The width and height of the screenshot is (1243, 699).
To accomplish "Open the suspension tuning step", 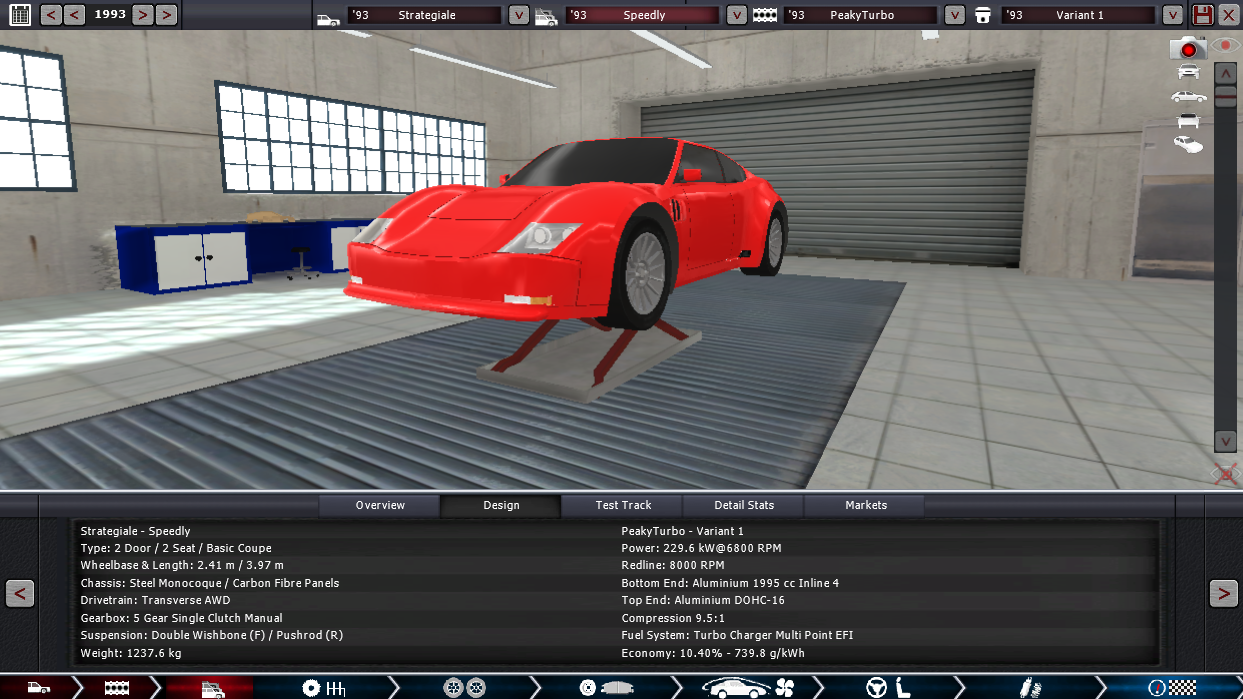I will click(x=1026, y=688).
